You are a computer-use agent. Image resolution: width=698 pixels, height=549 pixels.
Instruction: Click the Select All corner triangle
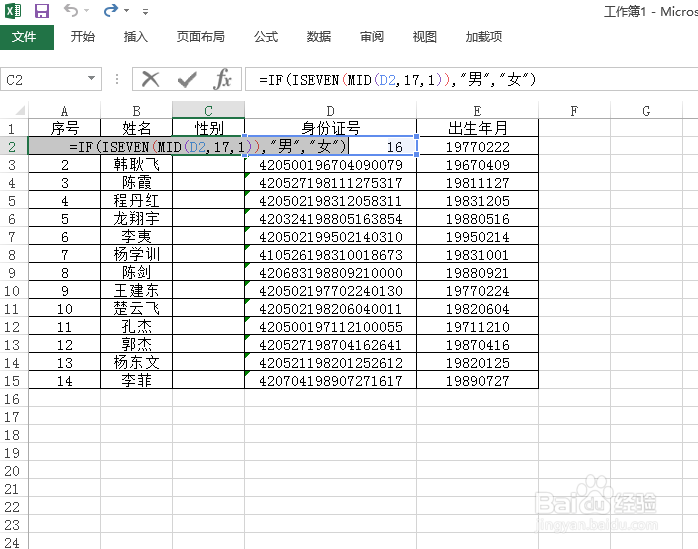point(20,110)
